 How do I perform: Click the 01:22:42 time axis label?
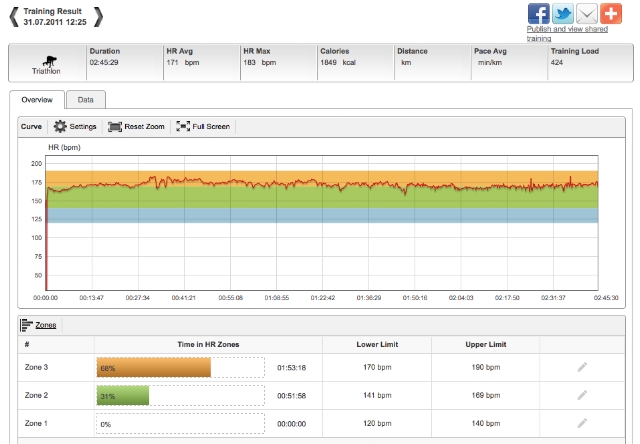coord(323,298)
